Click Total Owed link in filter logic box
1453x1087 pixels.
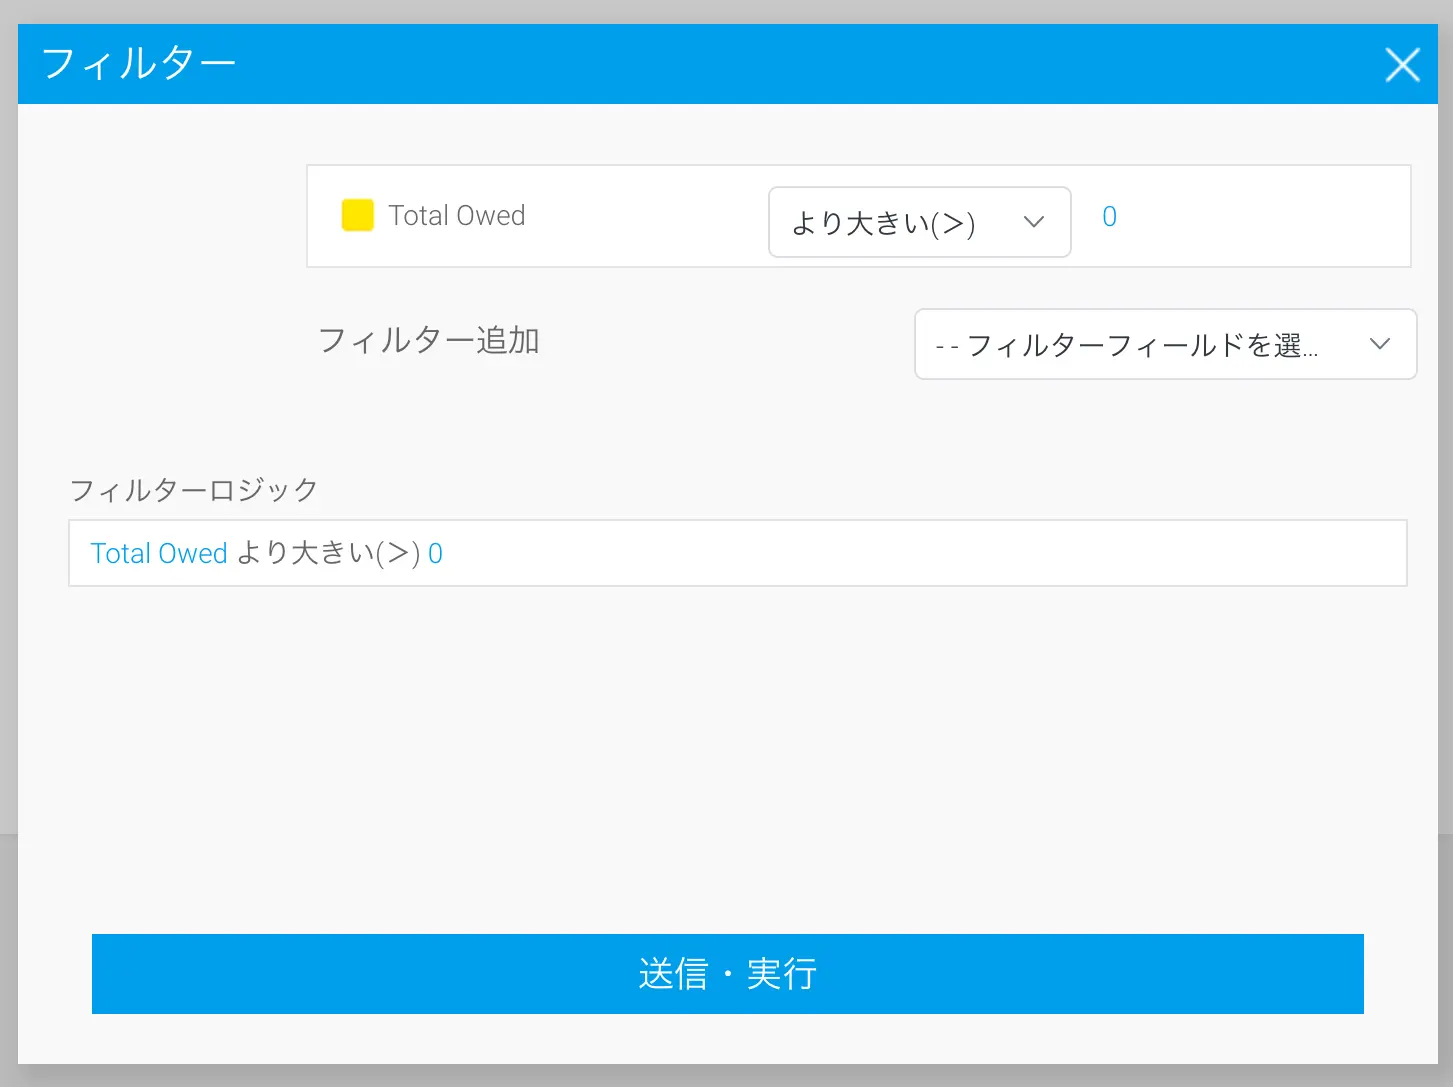coord(159,553)
